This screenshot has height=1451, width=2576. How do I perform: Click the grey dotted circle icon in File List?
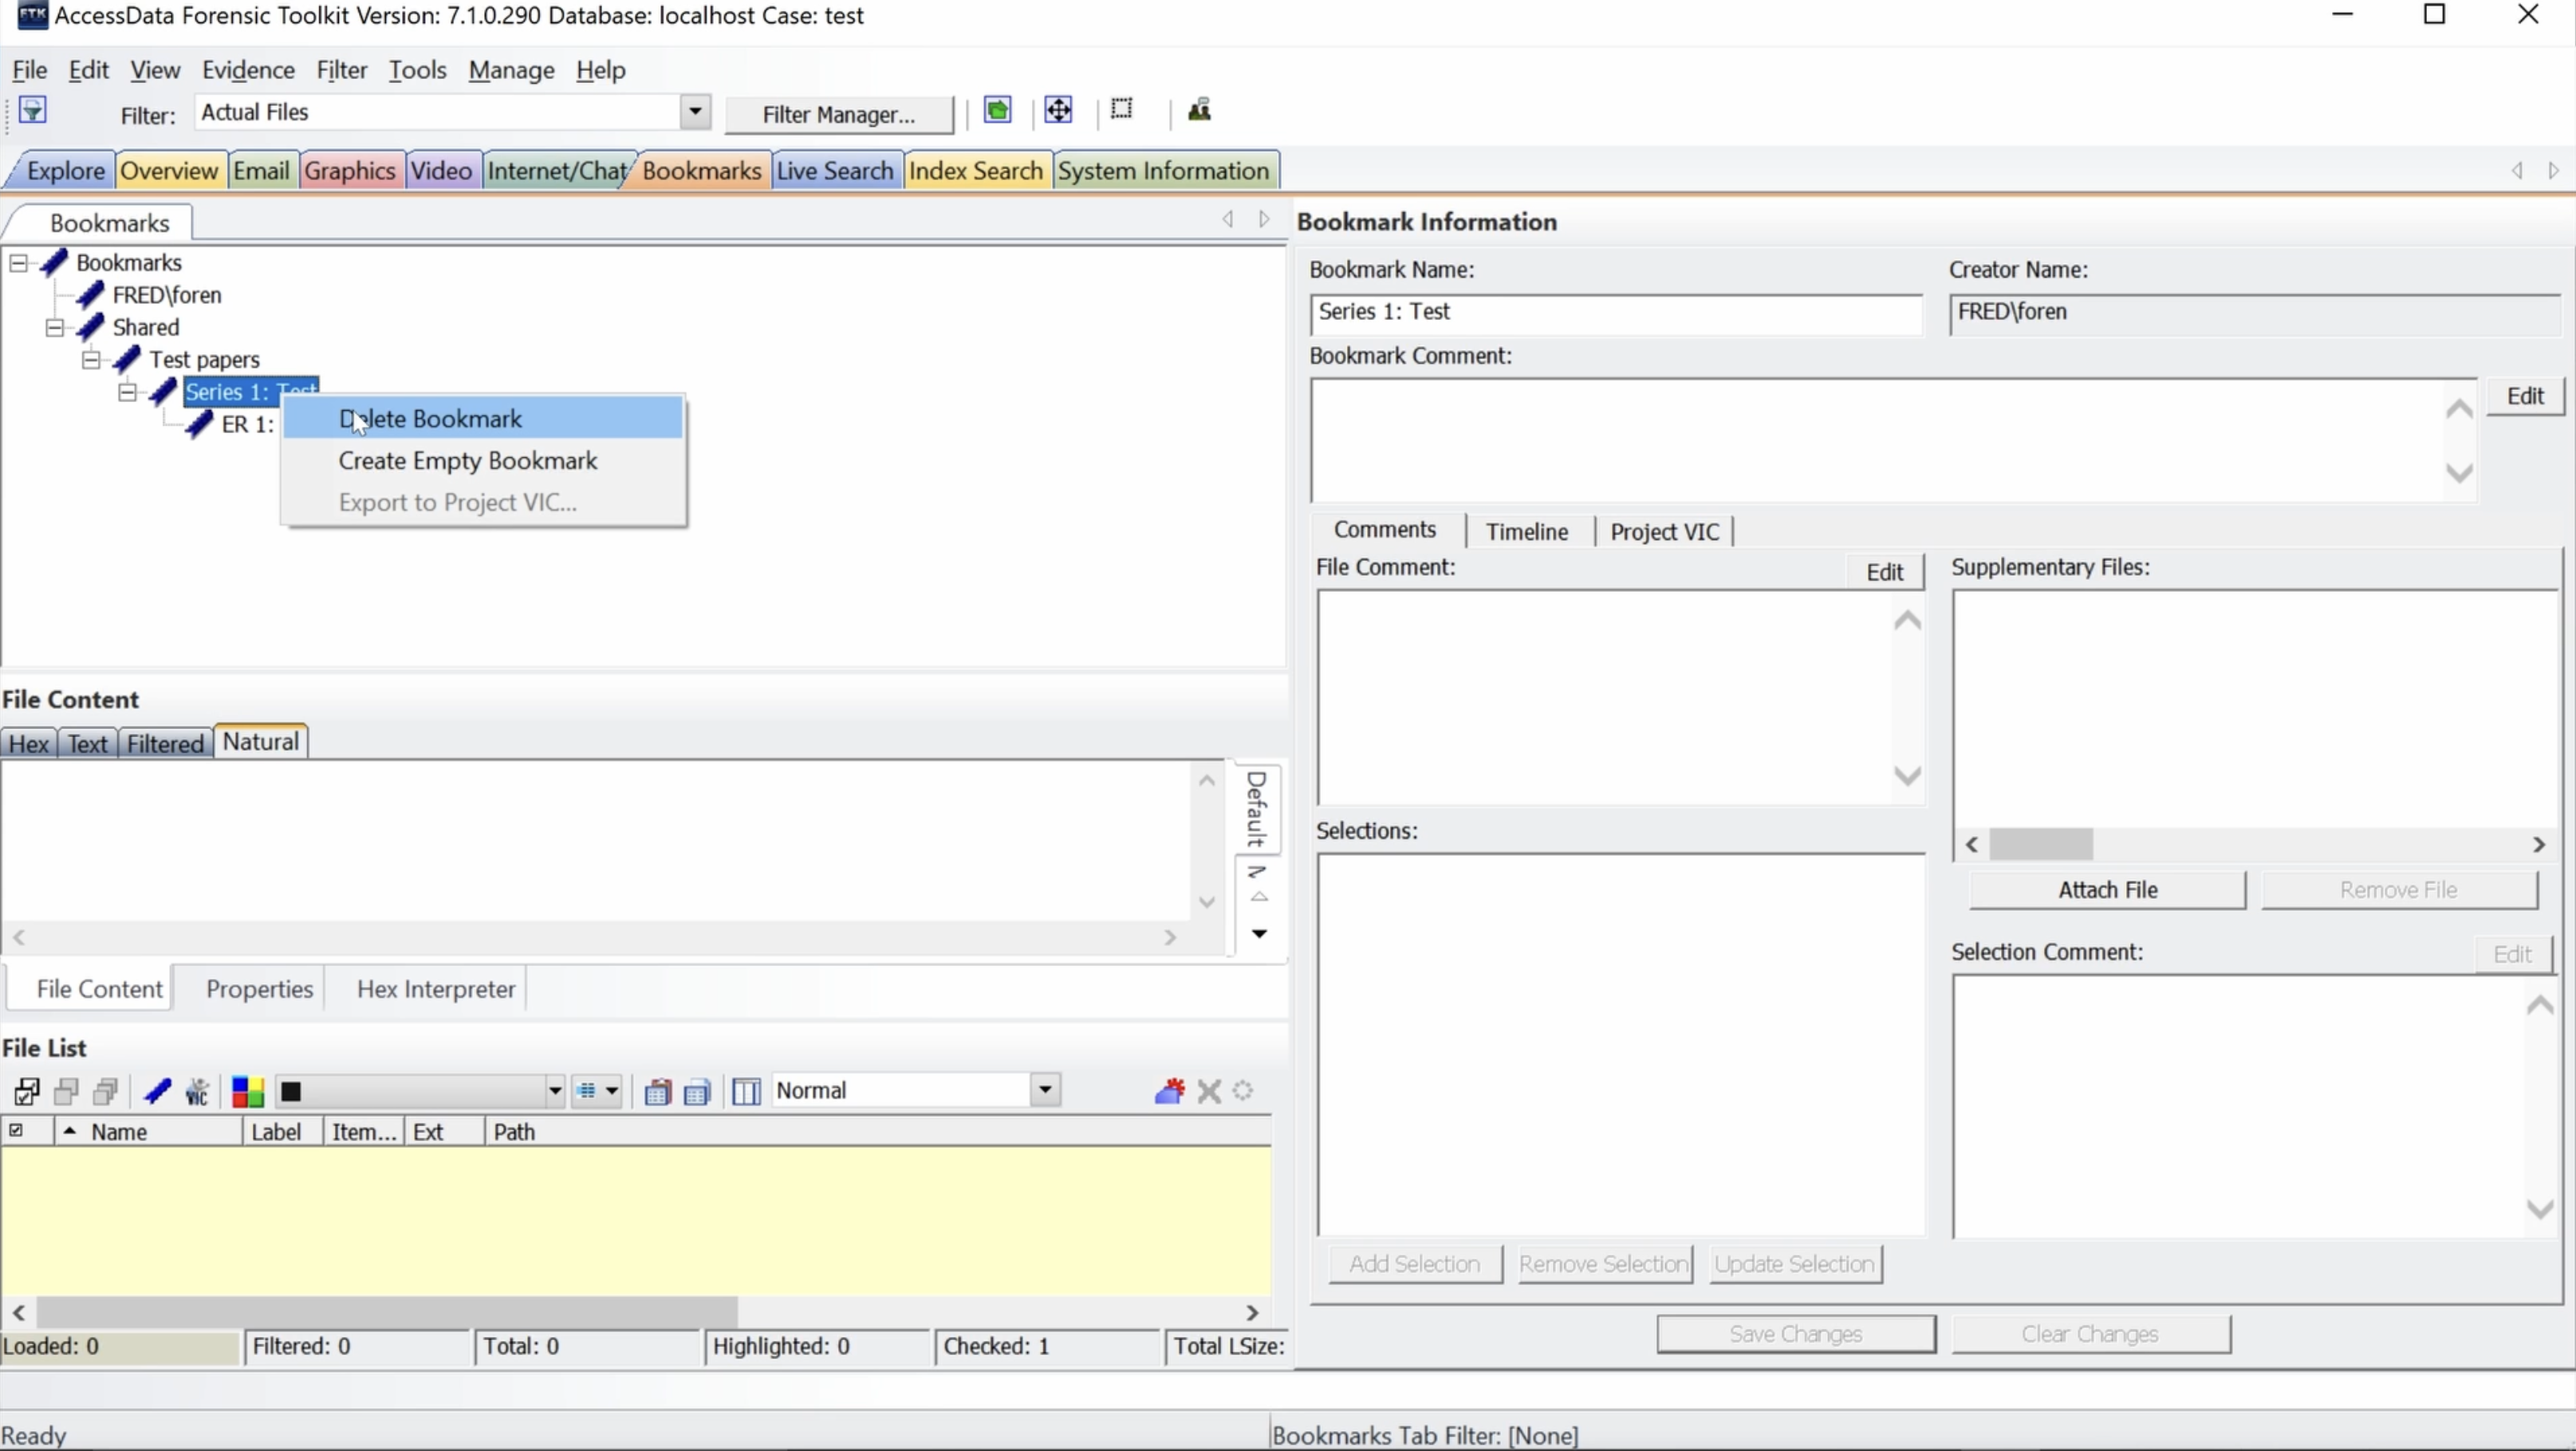[1243, 1091]
